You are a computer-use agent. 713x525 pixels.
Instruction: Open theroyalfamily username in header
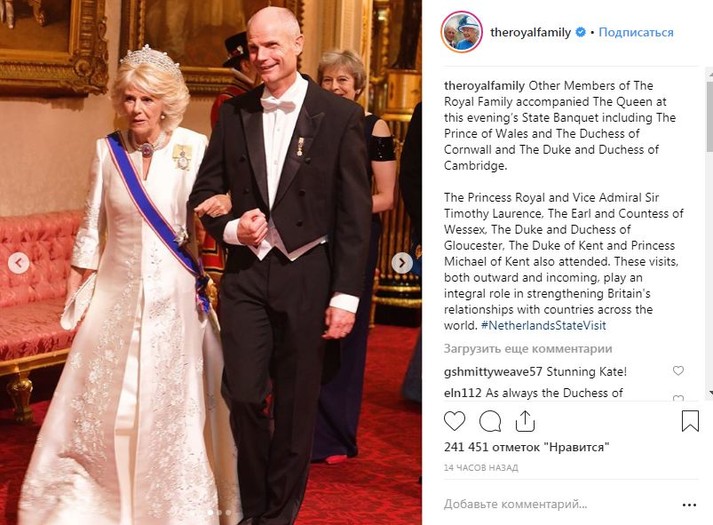530,32
